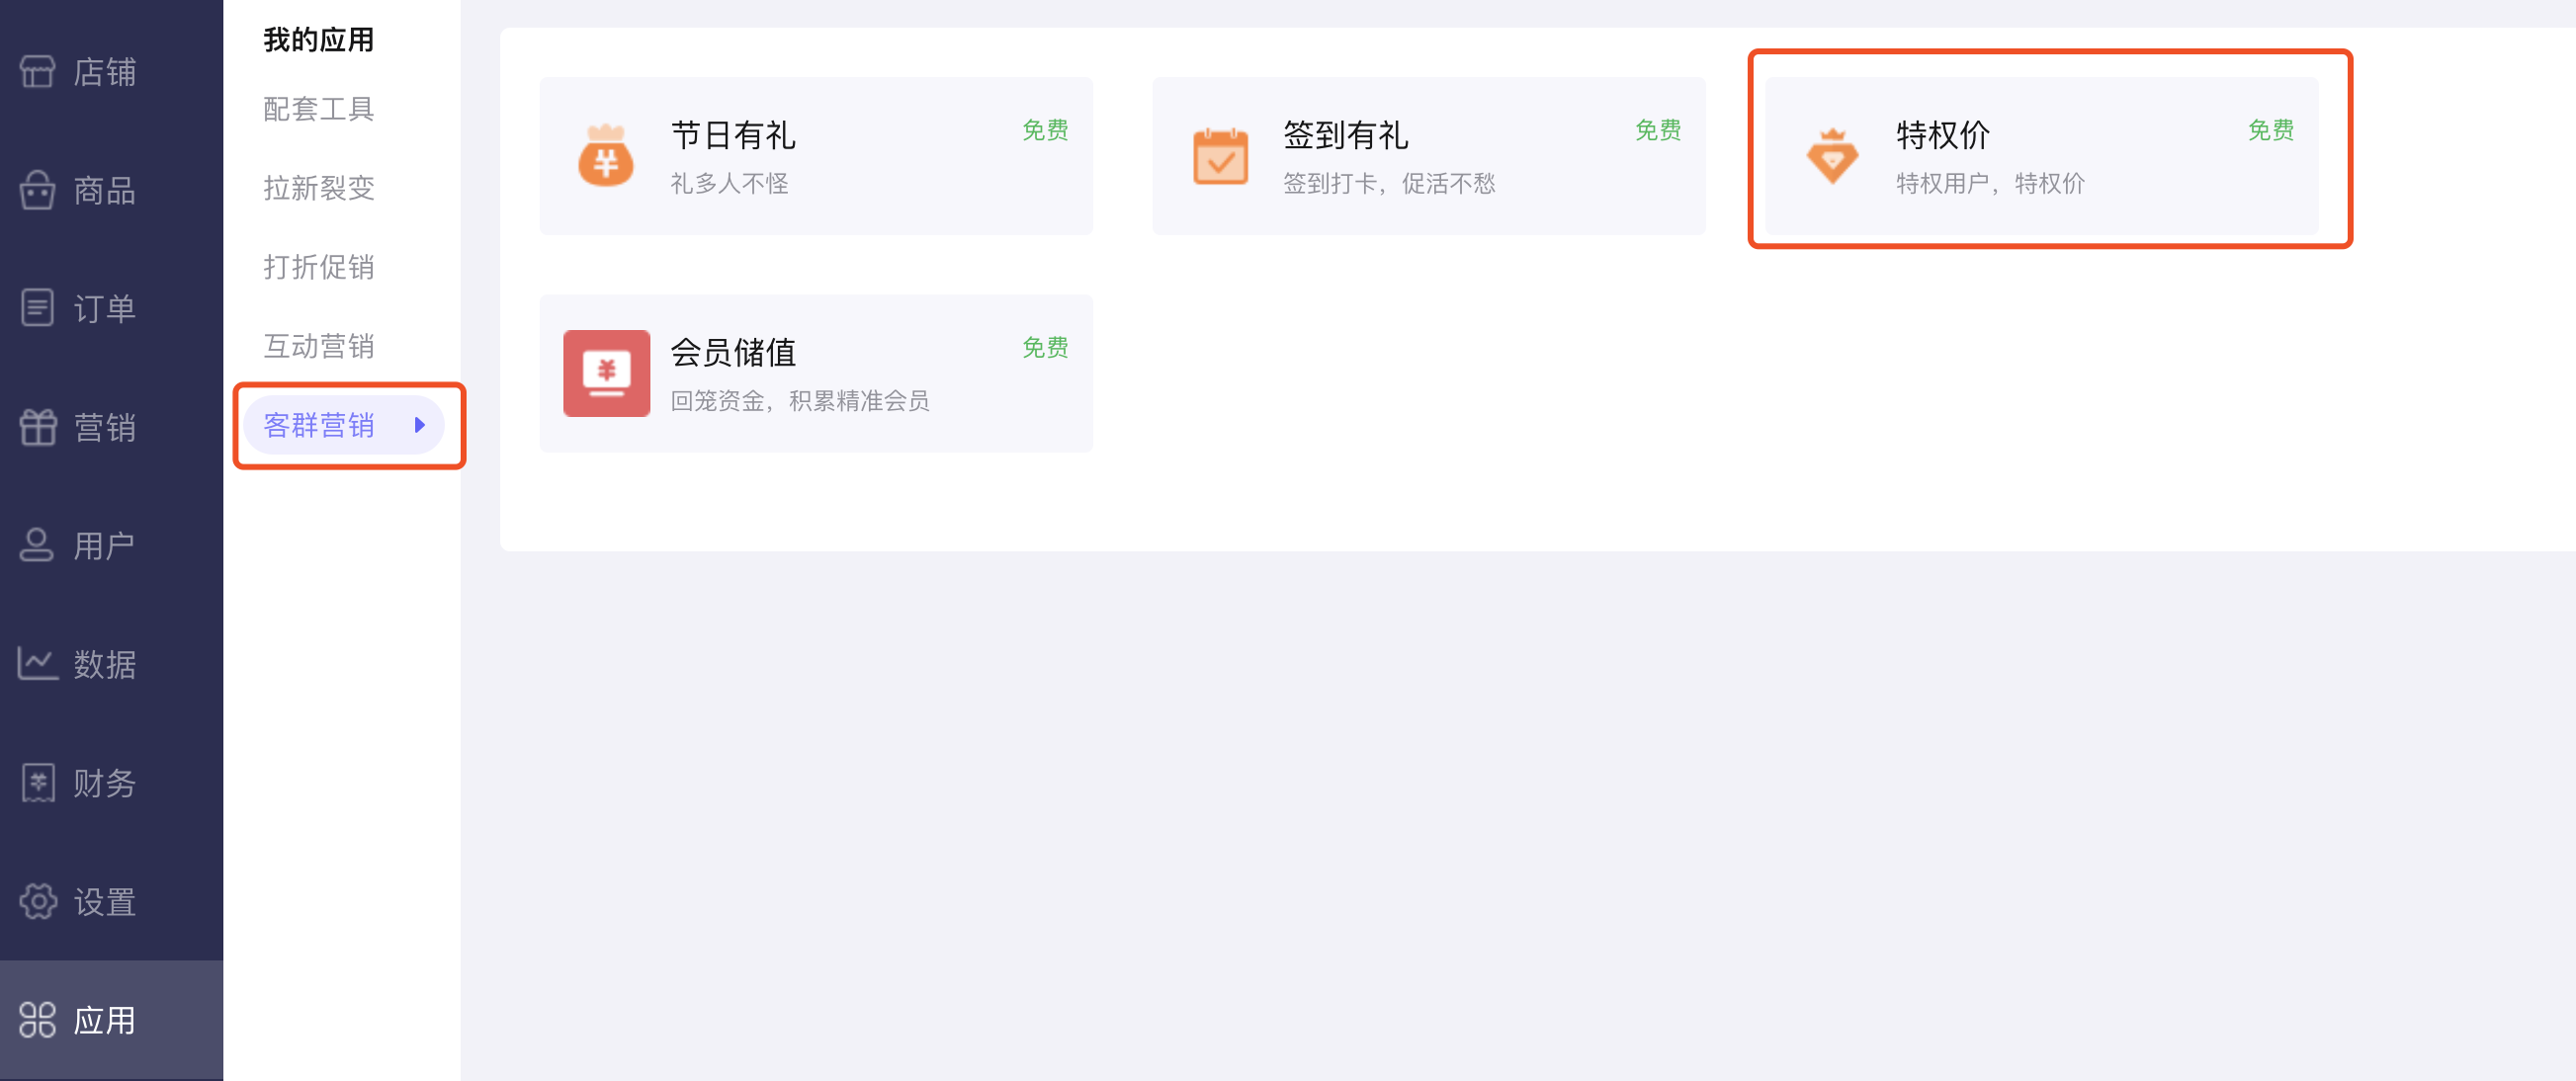Click the 店铺 shop icon in sidebar
The image size is (2576, 1081).
tap(37, 72)
